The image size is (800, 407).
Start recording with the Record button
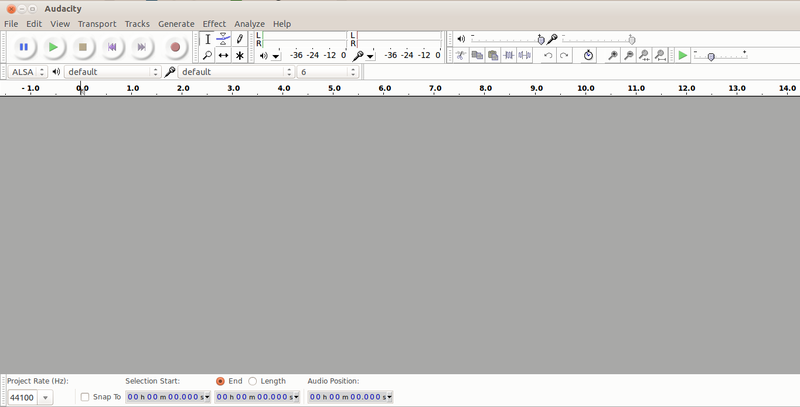(x=175, y=47)
